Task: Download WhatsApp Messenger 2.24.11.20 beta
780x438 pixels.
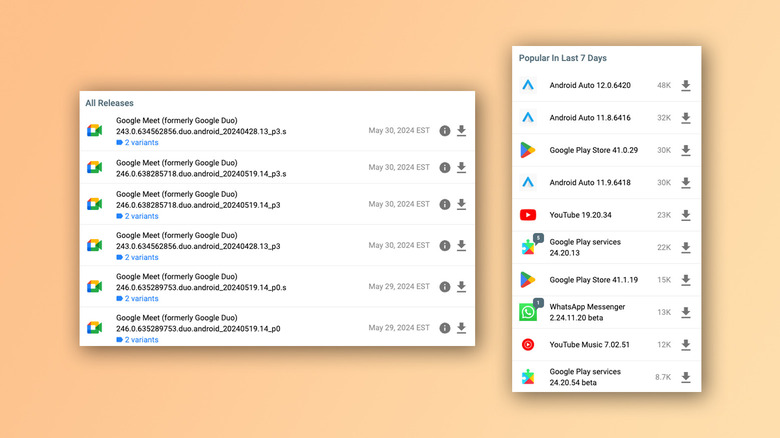Action: coord(685,312)
